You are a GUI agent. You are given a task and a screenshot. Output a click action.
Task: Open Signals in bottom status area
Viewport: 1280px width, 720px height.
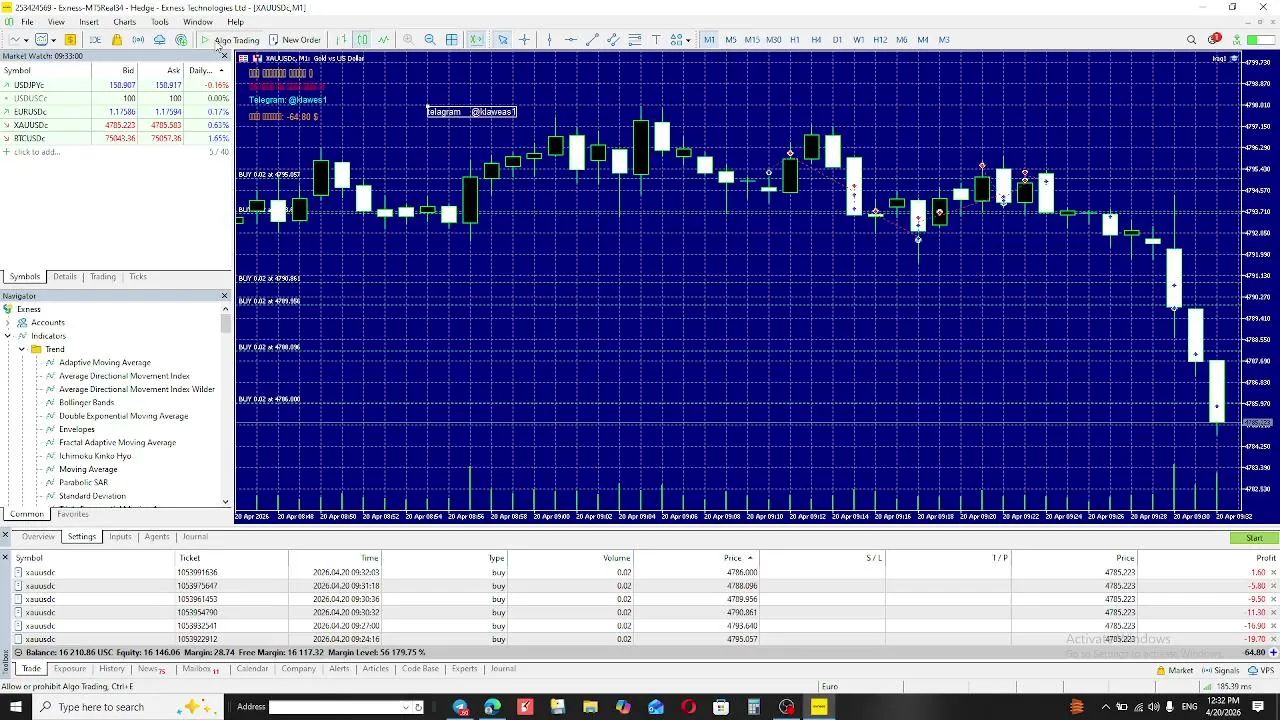coord(1221,670)
